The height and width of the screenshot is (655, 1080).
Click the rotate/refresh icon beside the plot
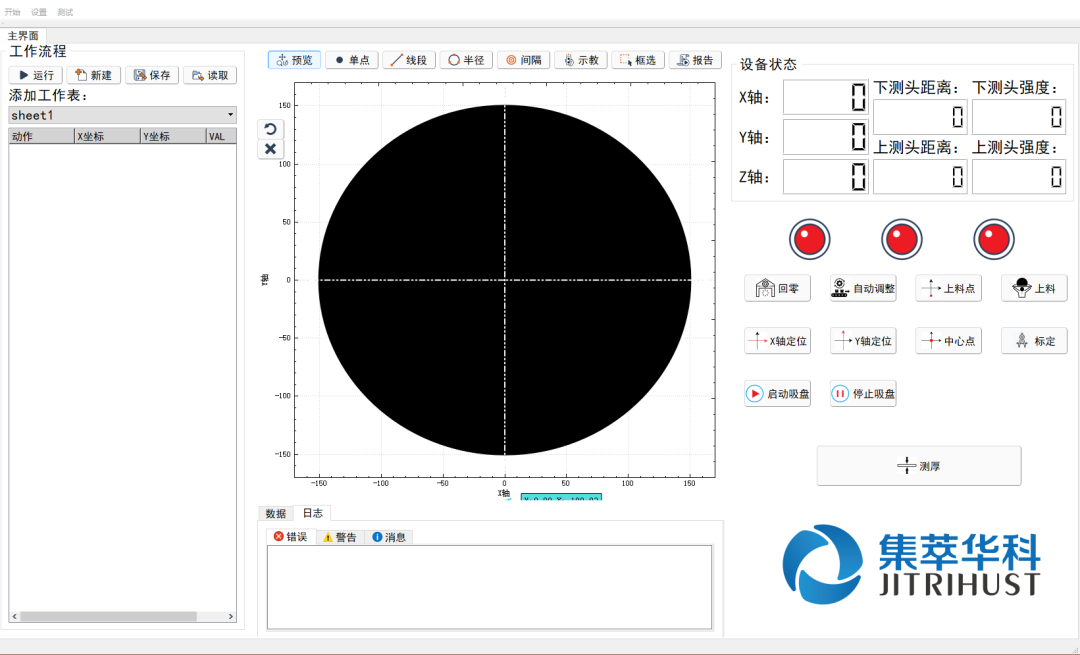[270, 129]
